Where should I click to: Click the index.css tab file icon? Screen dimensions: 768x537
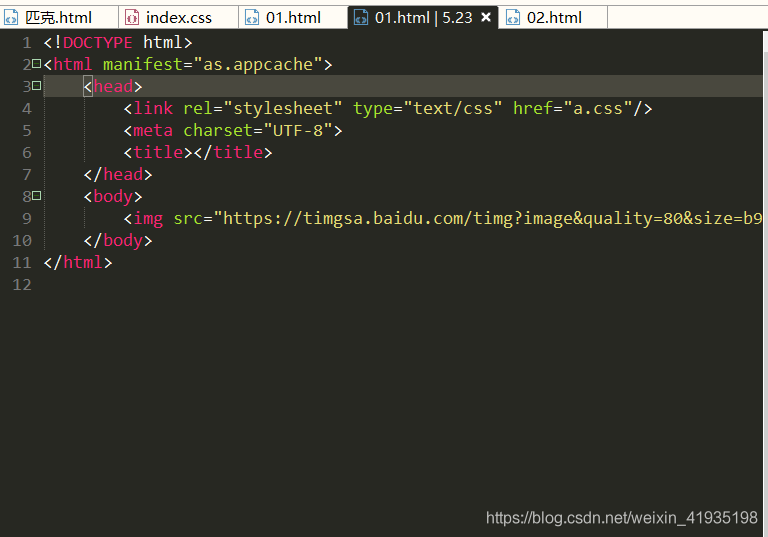(x=132, y=18)
